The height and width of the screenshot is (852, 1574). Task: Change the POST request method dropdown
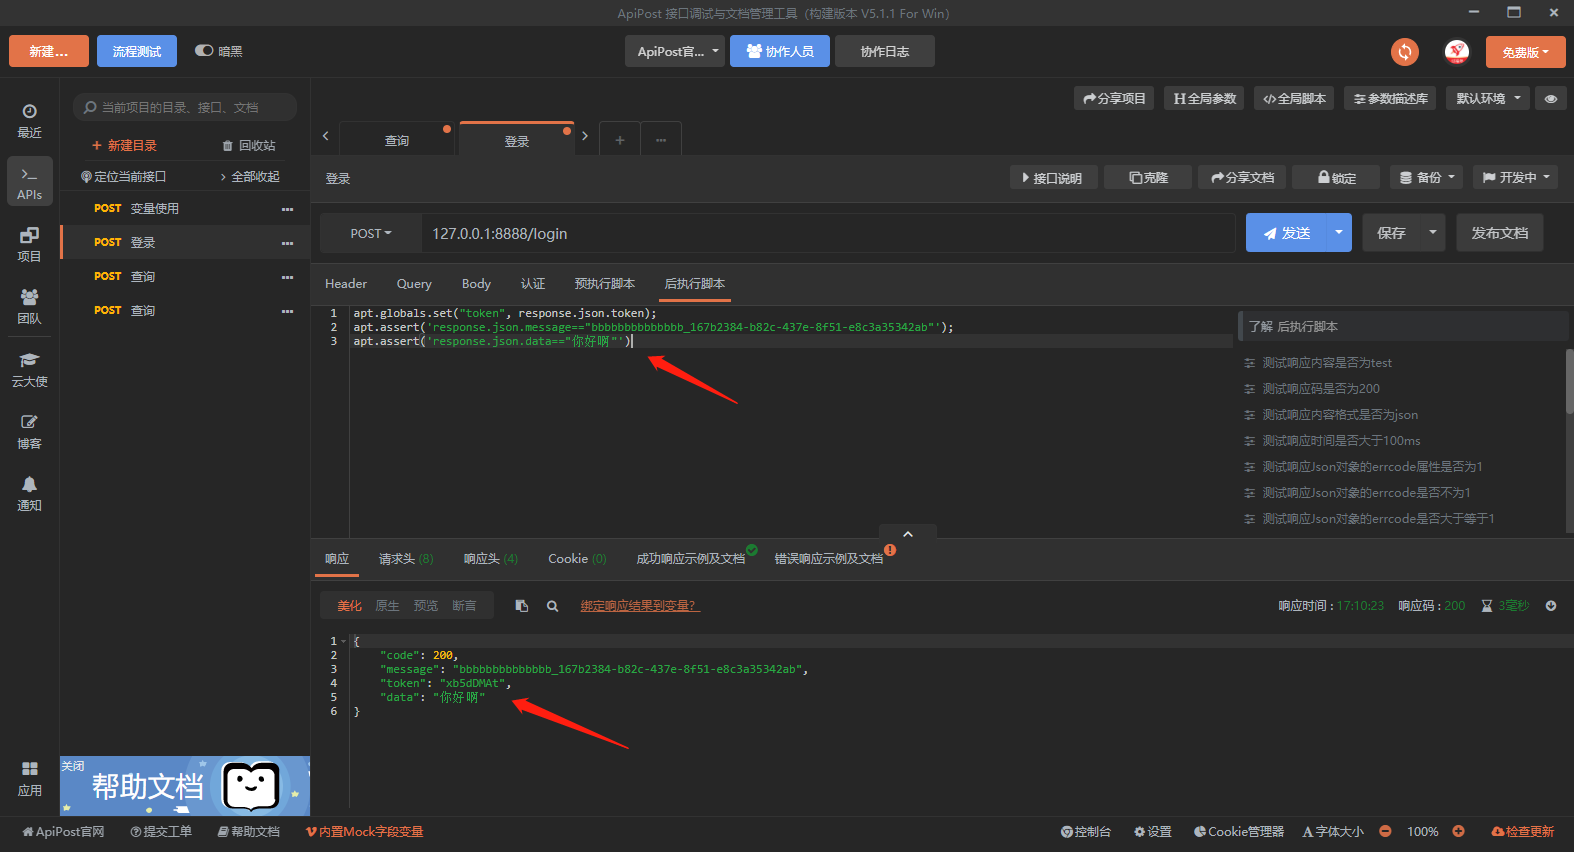point(371,233)
